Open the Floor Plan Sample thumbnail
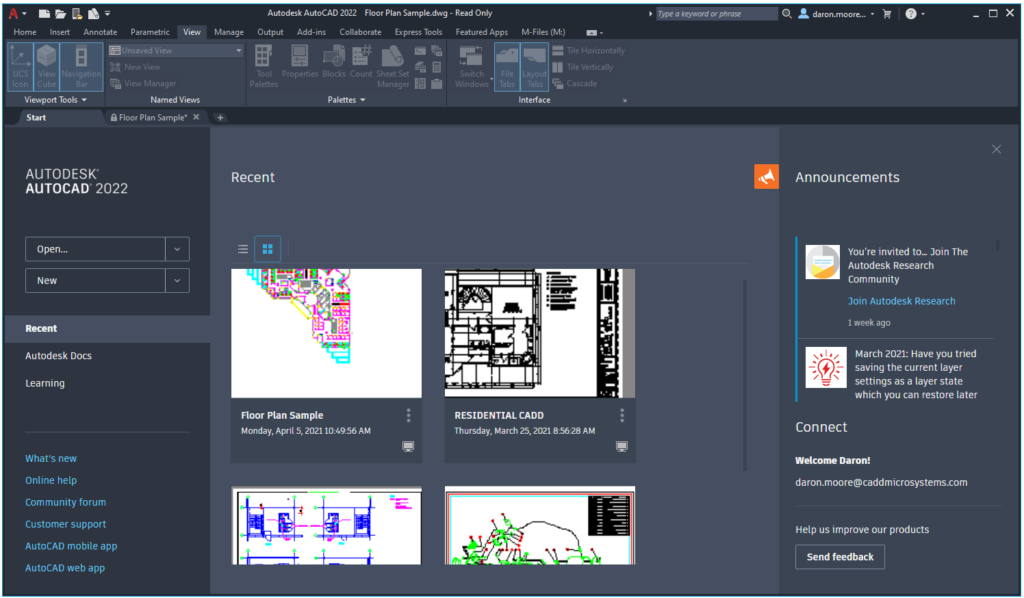This screenshot has height=598, width=1024. tap(327, 333)
